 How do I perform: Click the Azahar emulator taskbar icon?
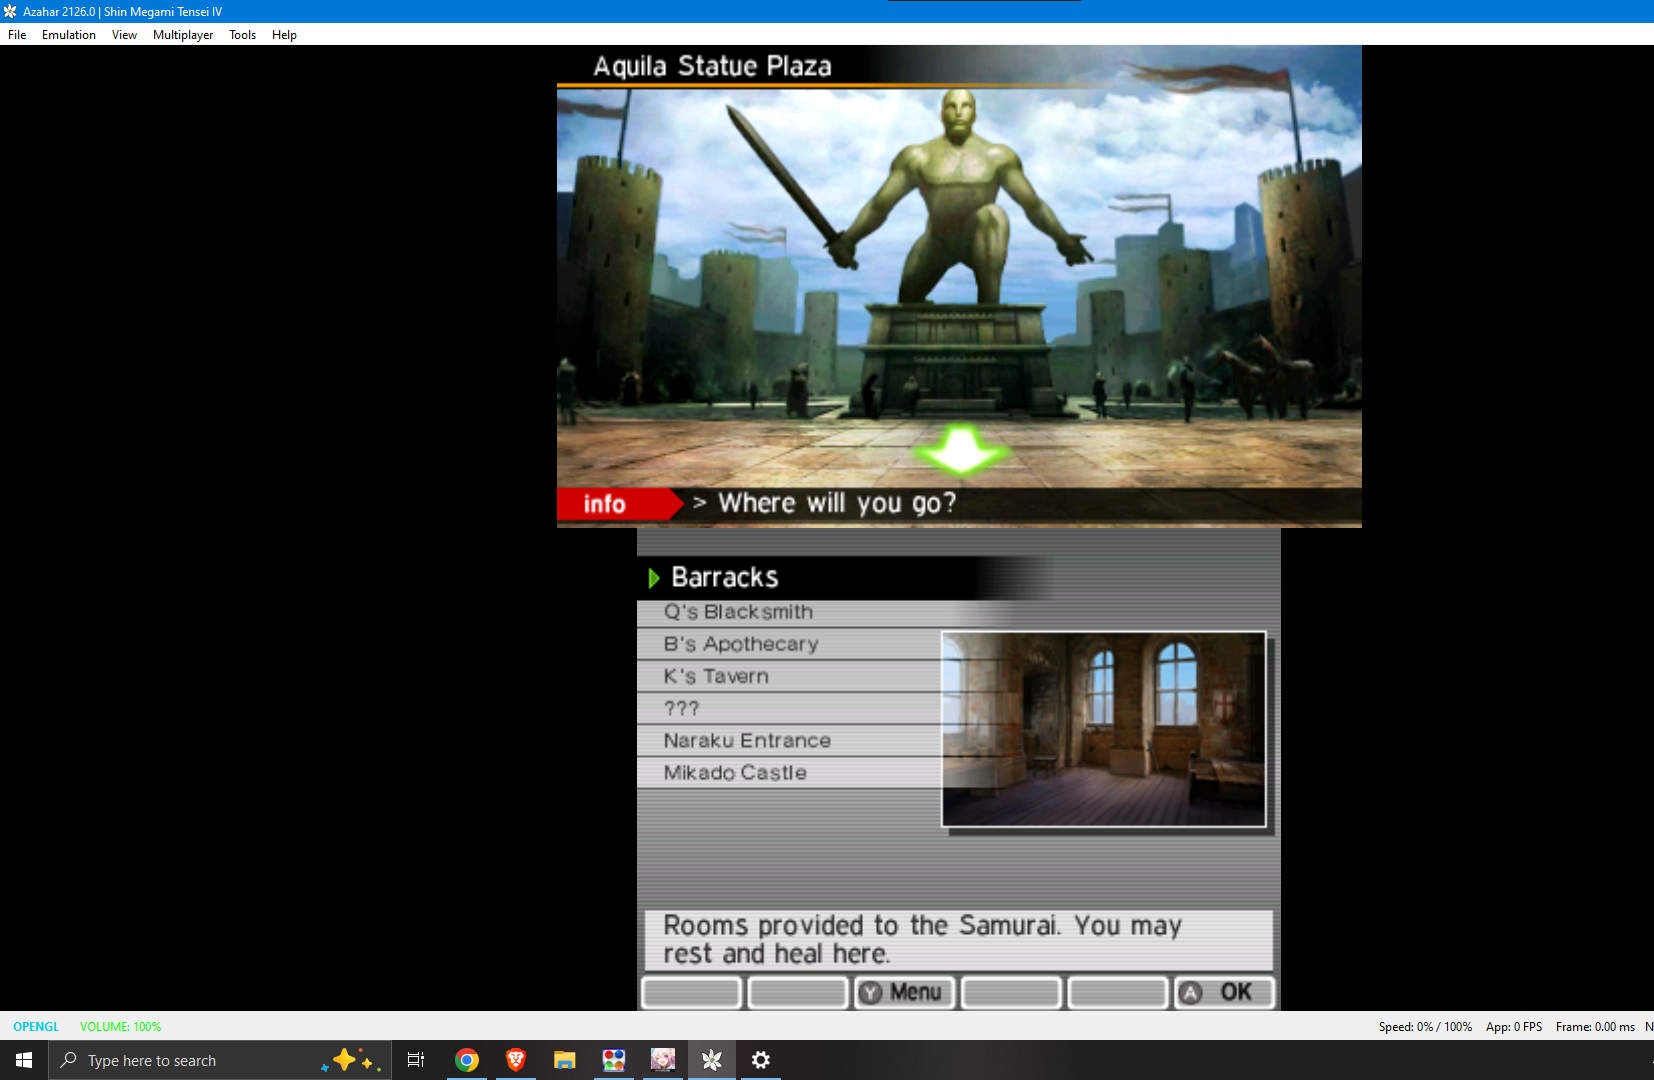[712, 1060]
